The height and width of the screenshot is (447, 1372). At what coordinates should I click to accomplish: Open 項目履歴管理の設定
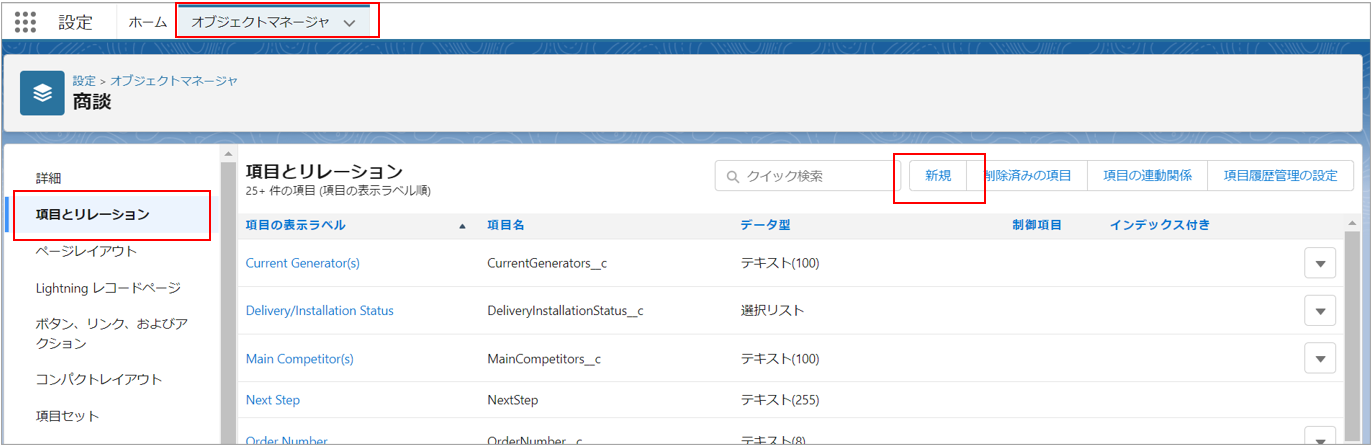1280,176
